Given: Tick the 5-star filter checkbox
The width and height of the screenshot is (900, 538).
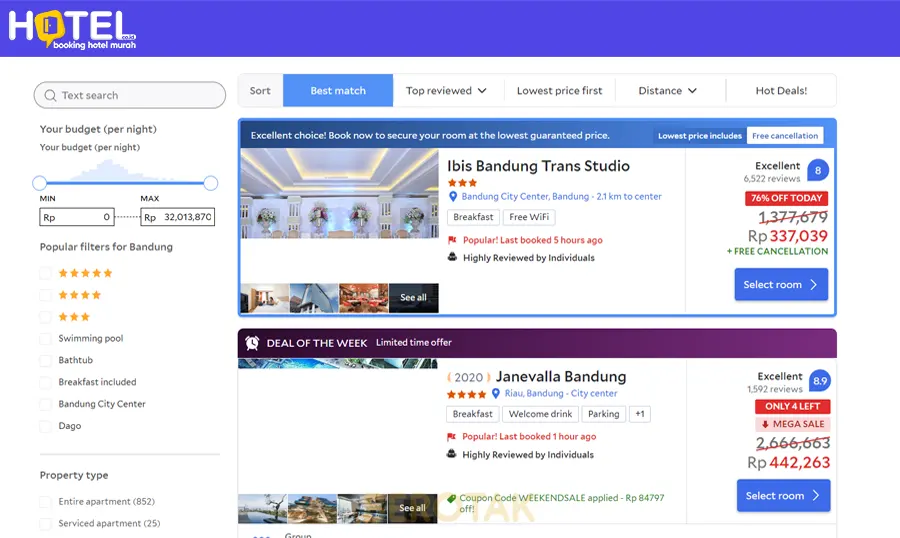Looking at the screenshot, I should [45, 273].
